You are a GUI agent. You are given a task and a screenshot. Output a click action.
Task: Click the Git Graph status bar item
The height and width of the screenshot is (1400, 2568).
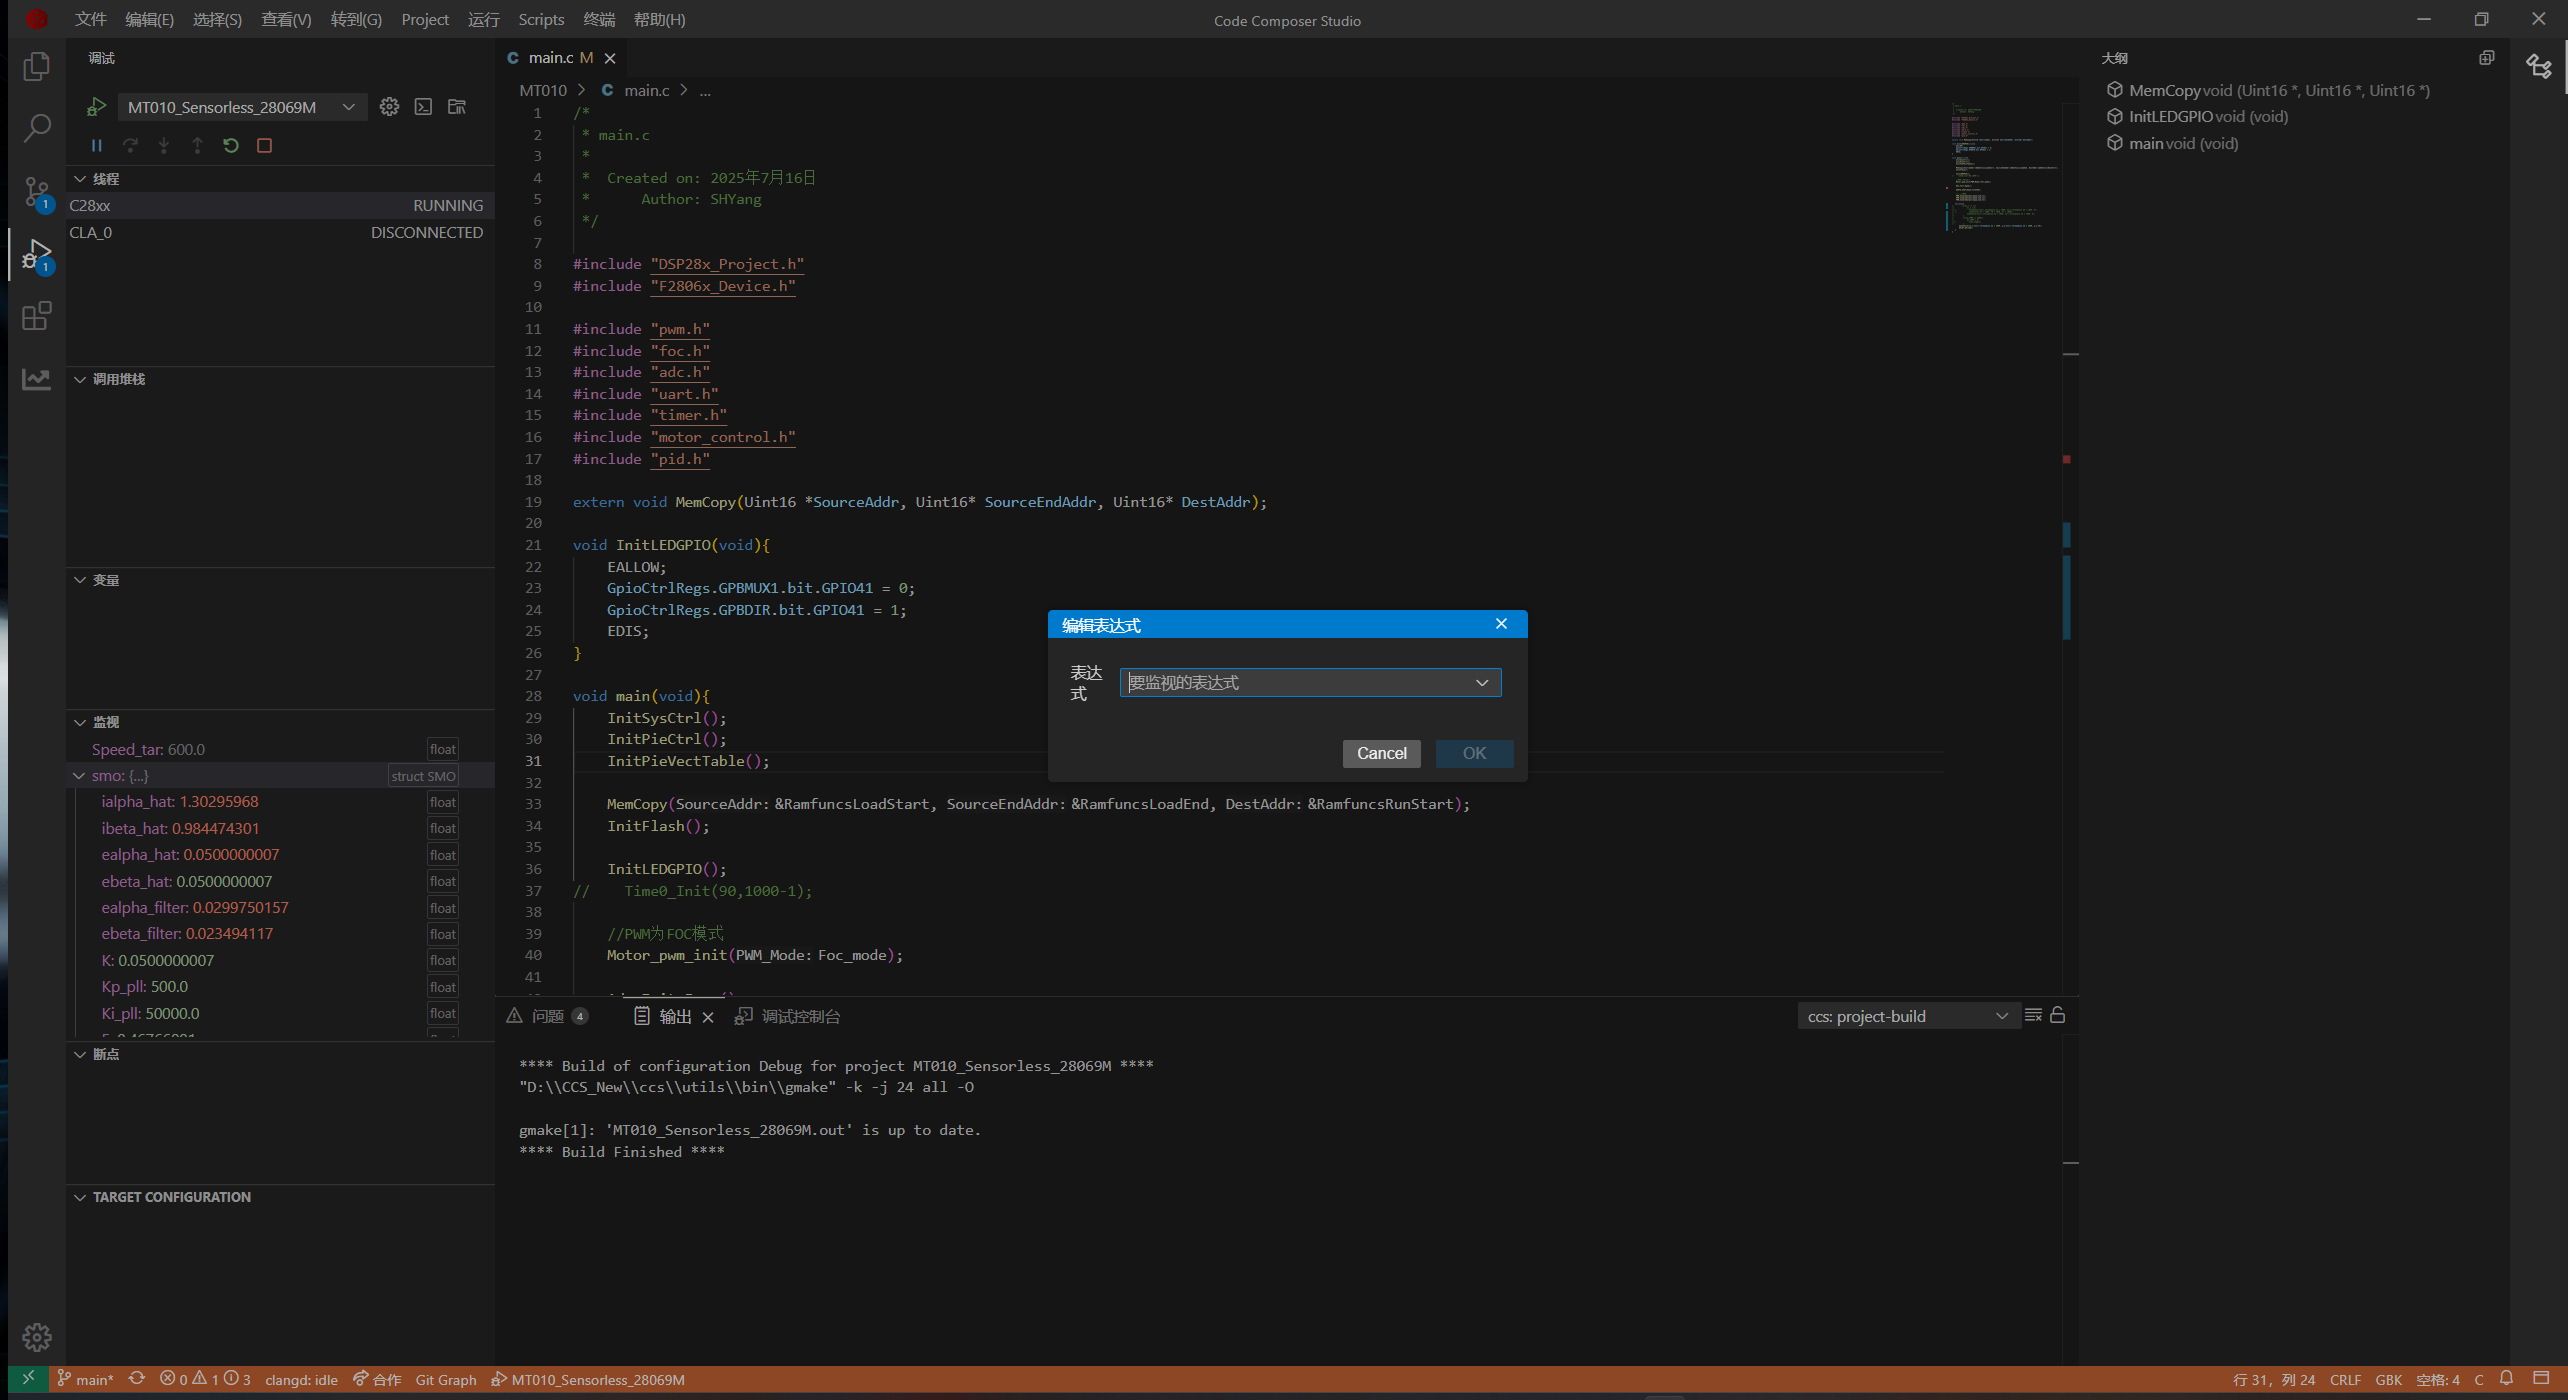tap(446, 1380)
